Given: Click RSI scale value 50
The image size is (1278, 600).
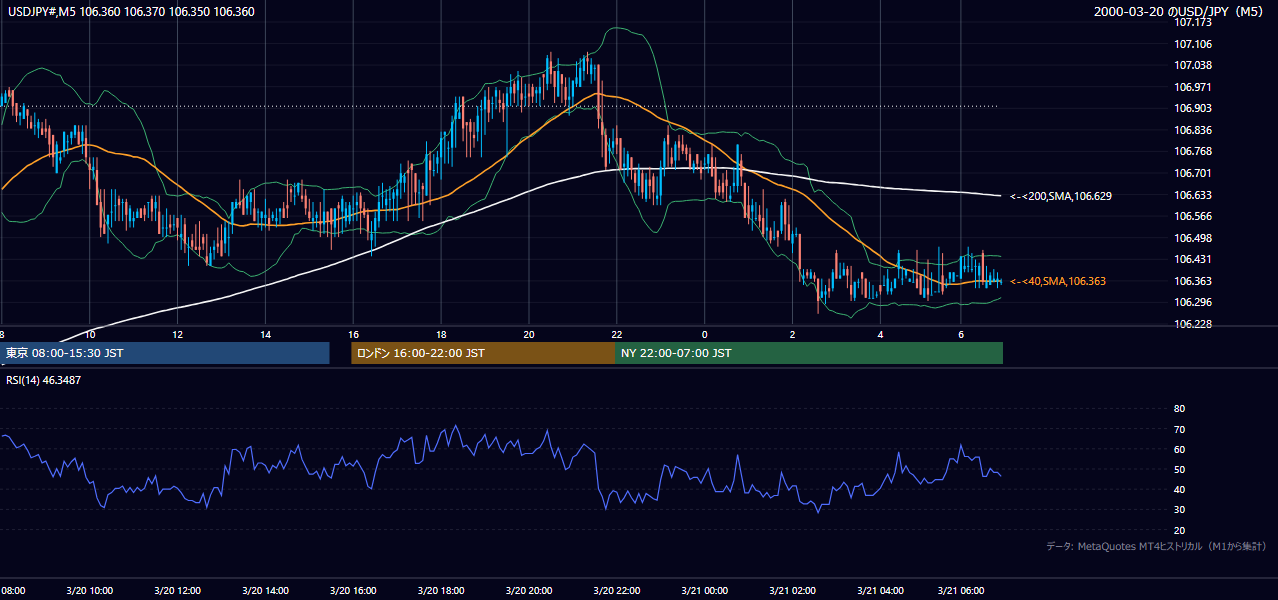Looking at the screenshot, I should click(1179, 469).
